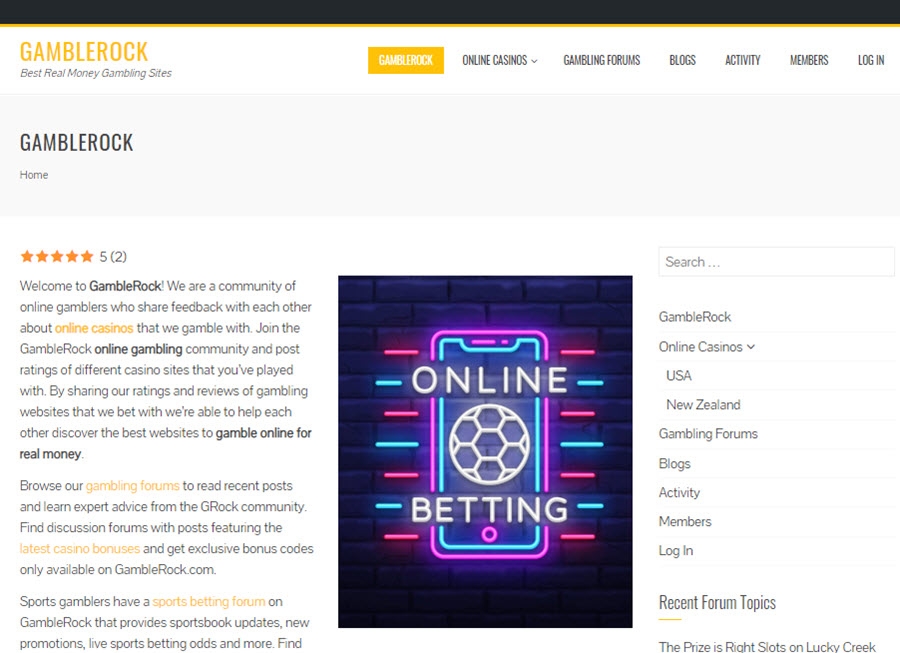Follow the Home breadcrumb link
The image size is (900, 653).
(34, 175)
